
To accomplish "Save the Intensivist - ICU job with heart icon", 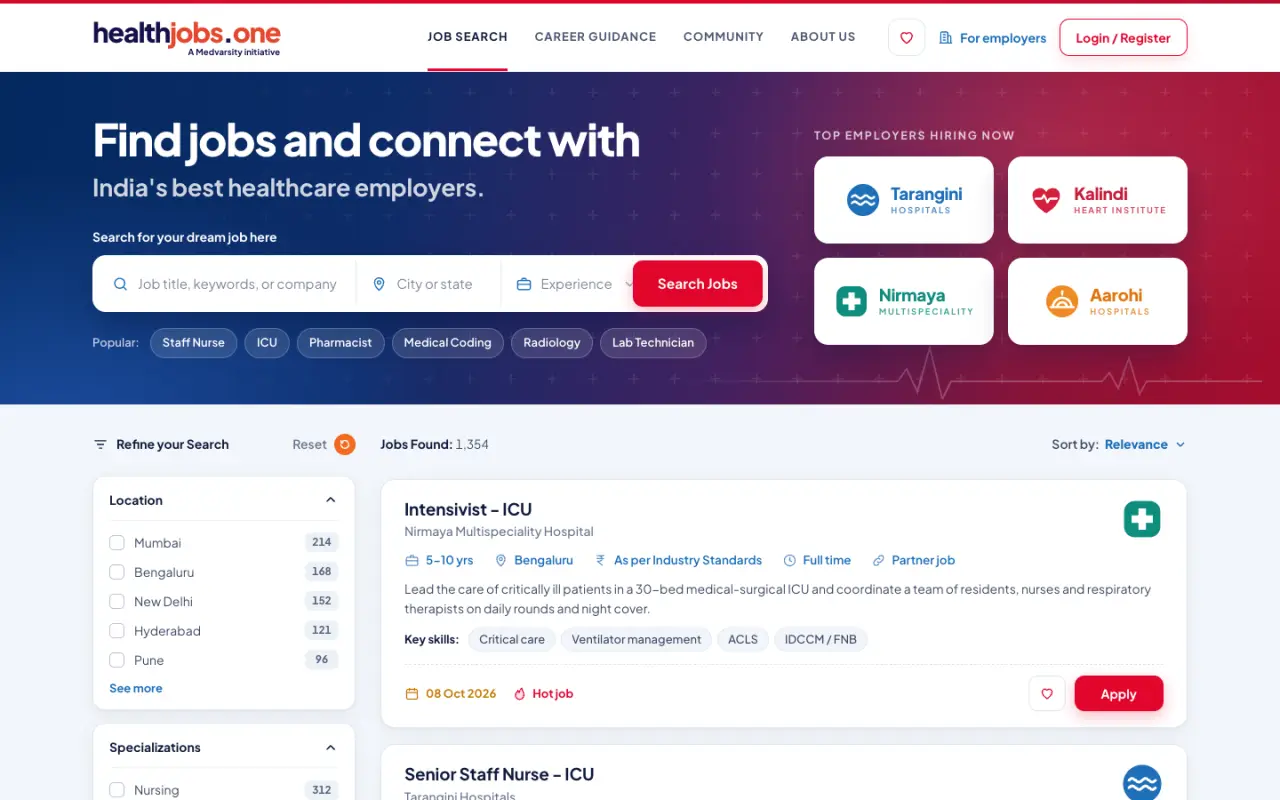I will click(1047, 693).
